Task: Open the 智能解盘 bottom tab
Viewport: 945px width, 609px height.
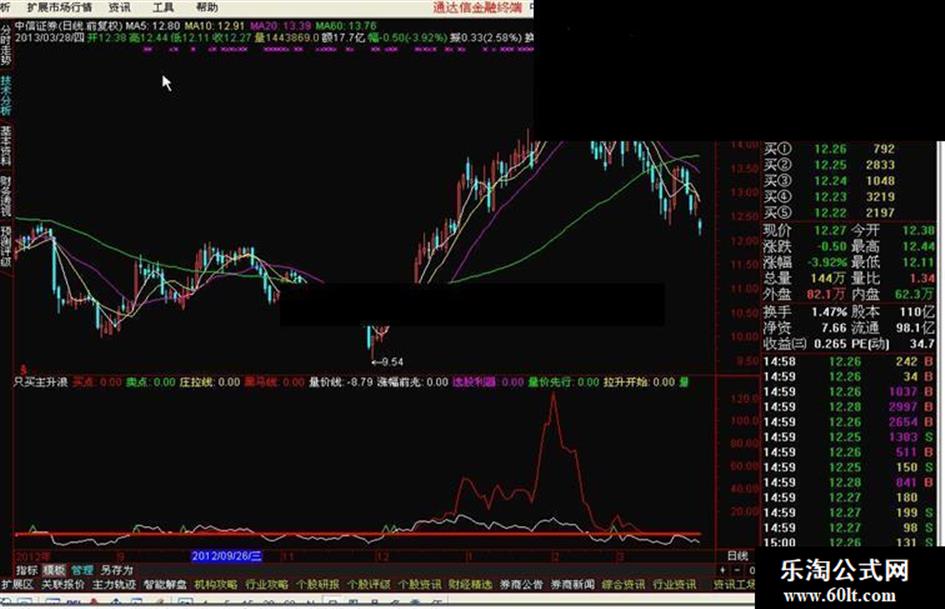Action: (165, 584)
